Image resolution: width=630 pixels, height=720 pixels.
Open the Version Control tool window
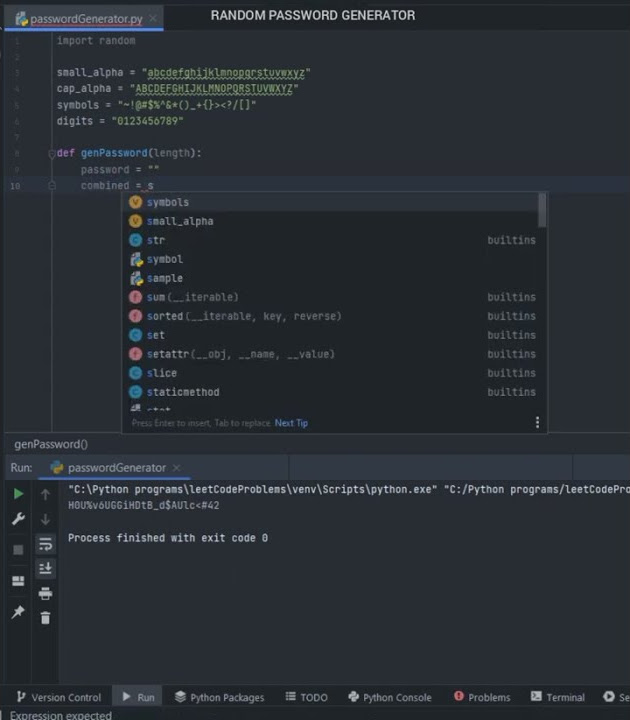tap(58, 697)
